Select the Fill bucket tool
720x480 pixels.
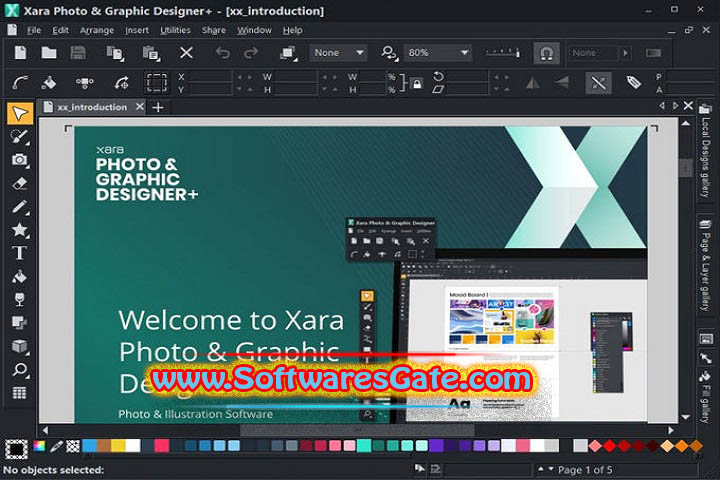click(x=20, y=277)
